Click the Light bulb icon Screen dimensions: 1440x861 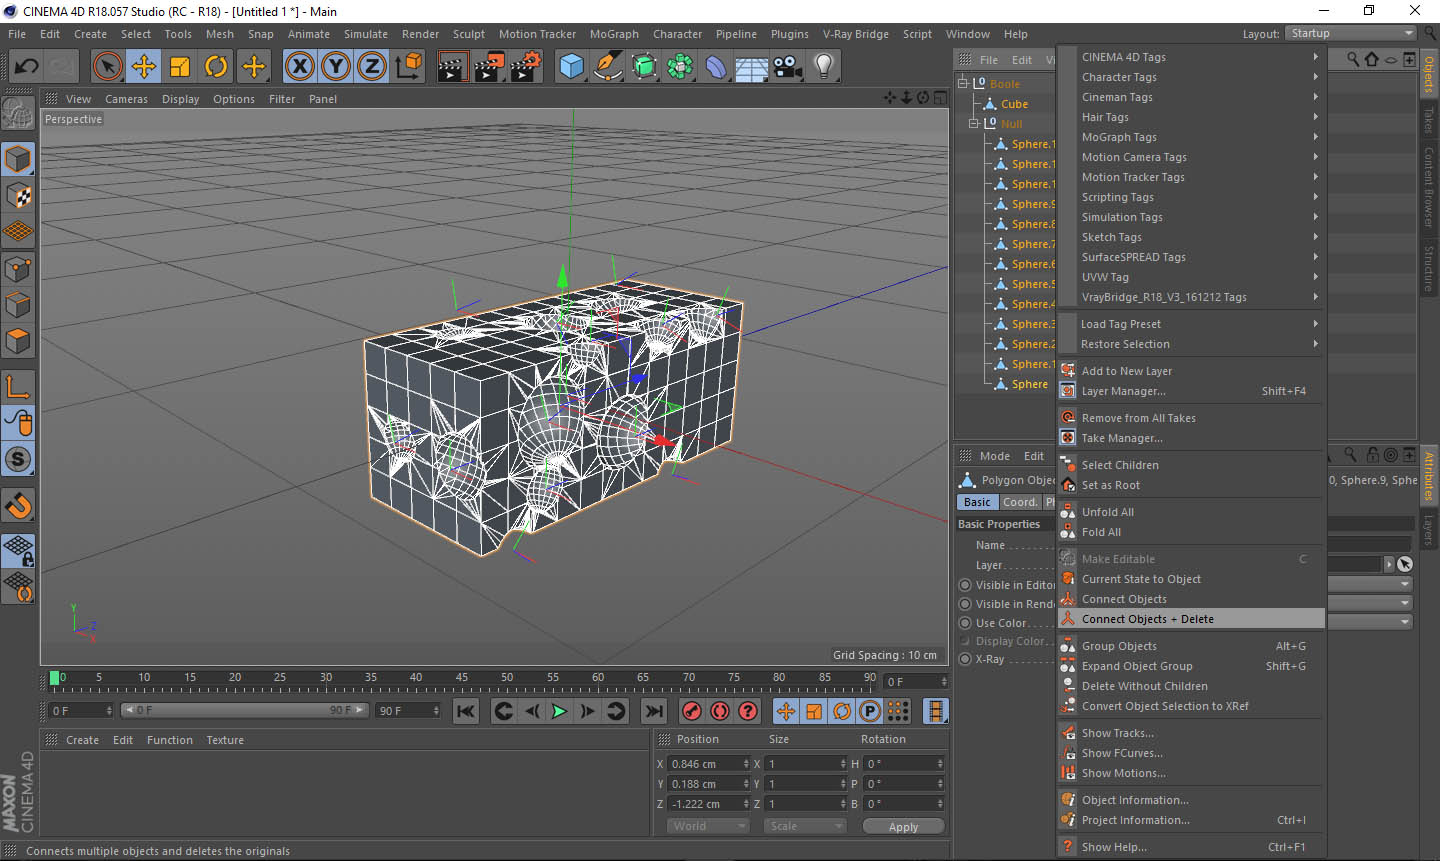point(823,67)
